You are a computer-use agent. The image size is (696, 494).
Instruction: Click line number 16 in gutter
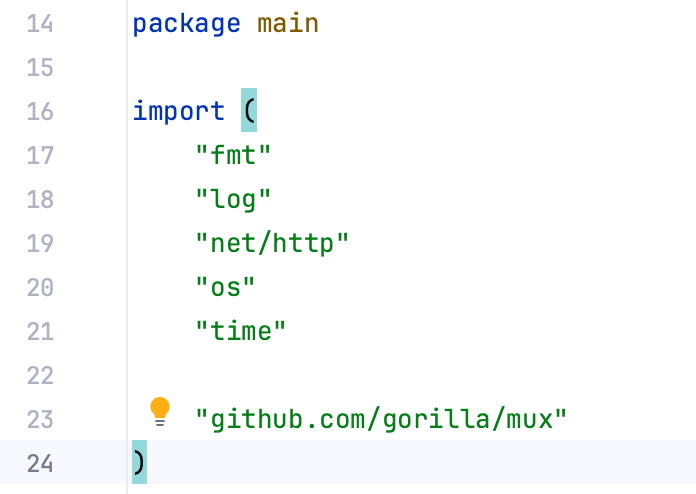tap(40, 111)
